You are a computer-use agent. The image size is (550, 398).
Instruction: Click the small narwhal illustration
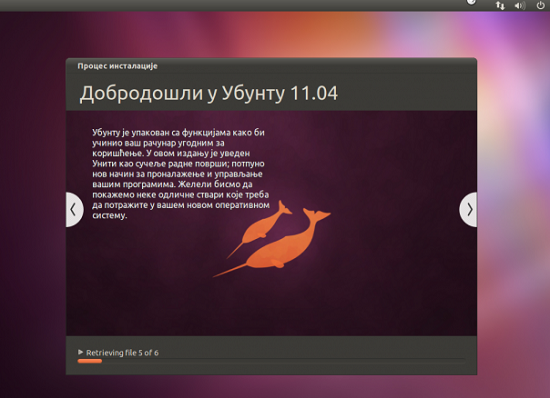[260, 228]
